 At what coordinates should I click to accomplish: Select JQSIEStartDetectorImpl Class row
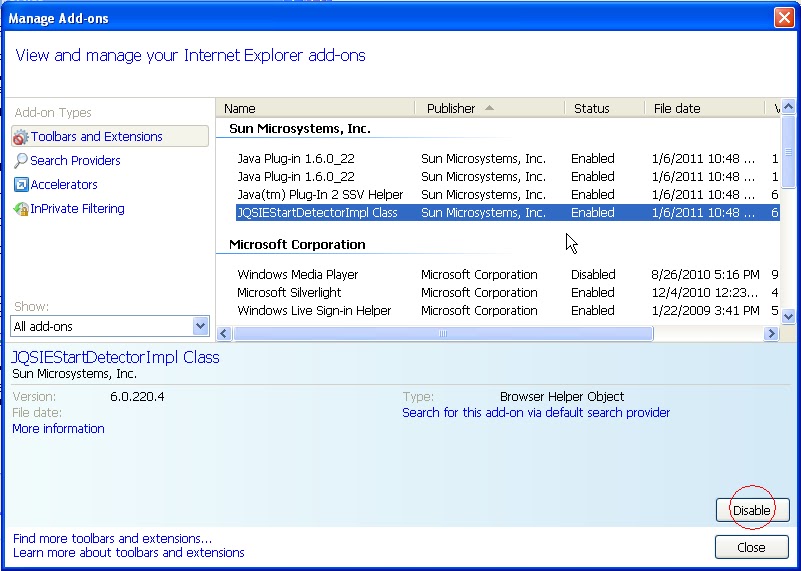507,212
